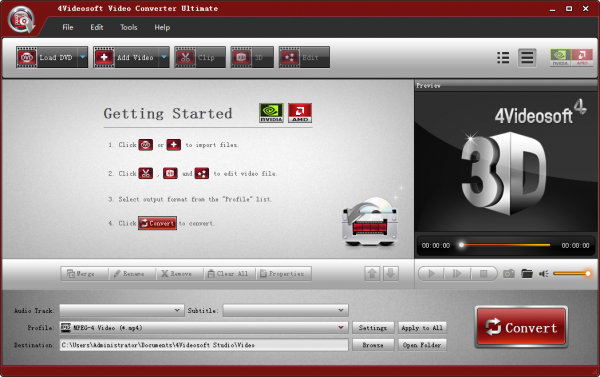Take a snapshot with the camera icon
This screenshot has width=600, height=377.
coord(509,274)
